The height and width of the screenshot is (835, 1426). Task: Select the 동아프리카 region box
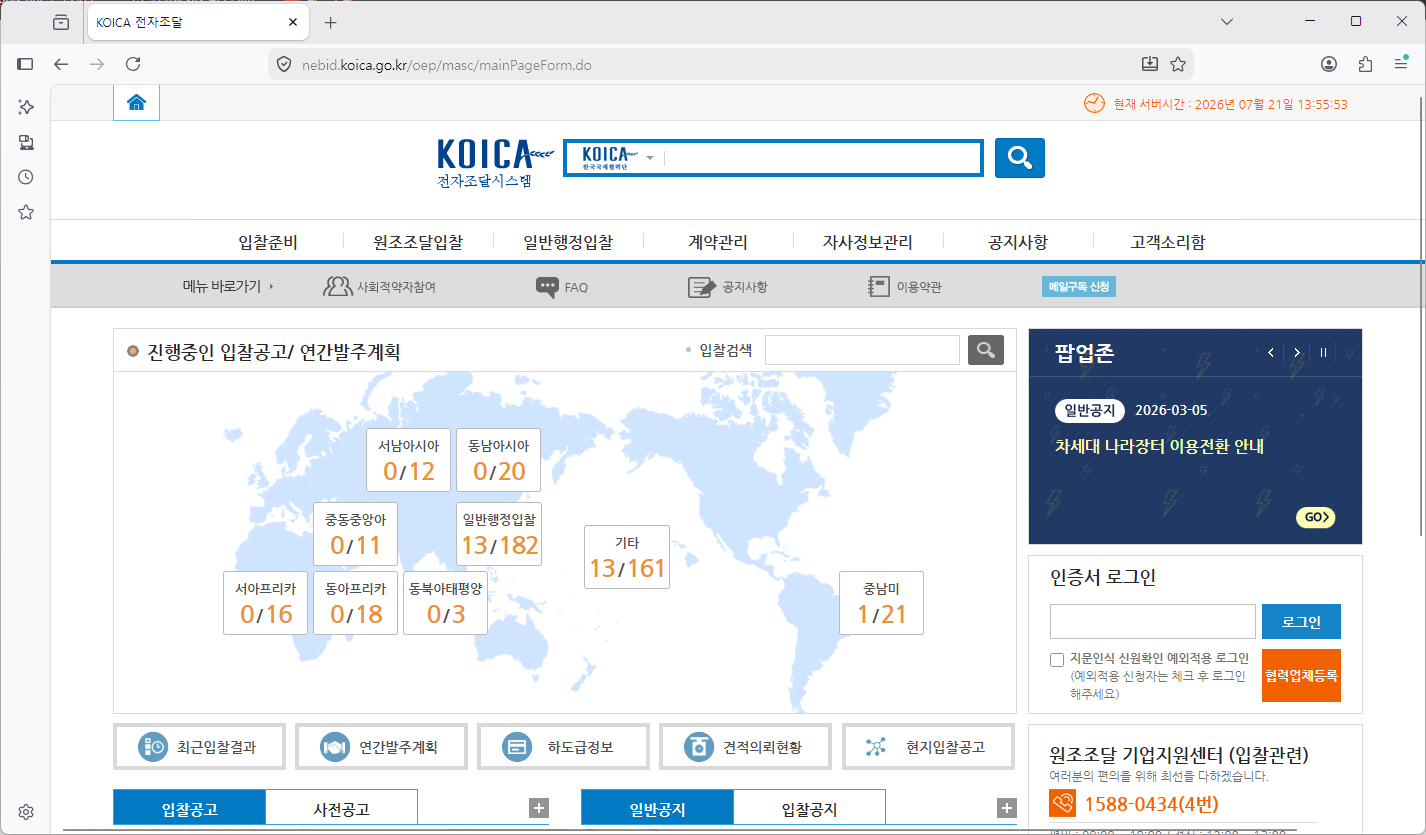pyautogui.click(x=356, y=603)
